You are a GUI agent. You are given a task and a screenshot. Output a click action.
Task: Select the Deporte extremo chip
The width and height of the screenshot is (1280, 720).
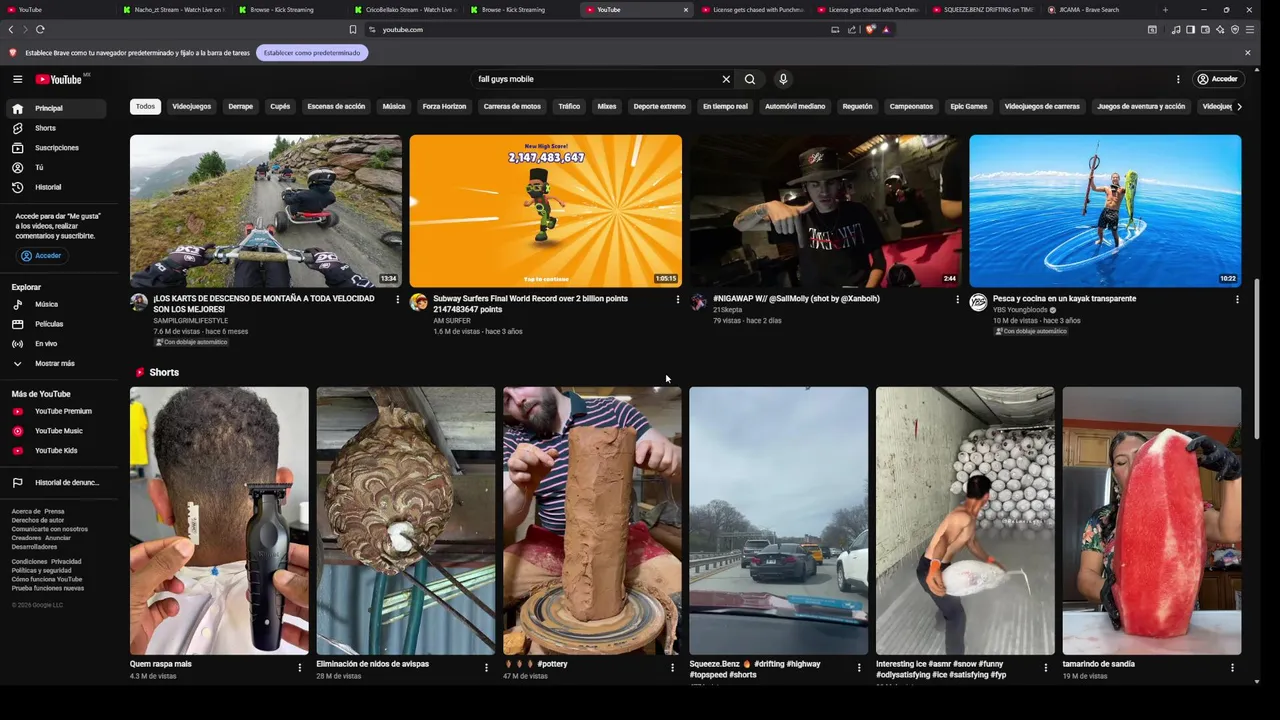point(659,107)
